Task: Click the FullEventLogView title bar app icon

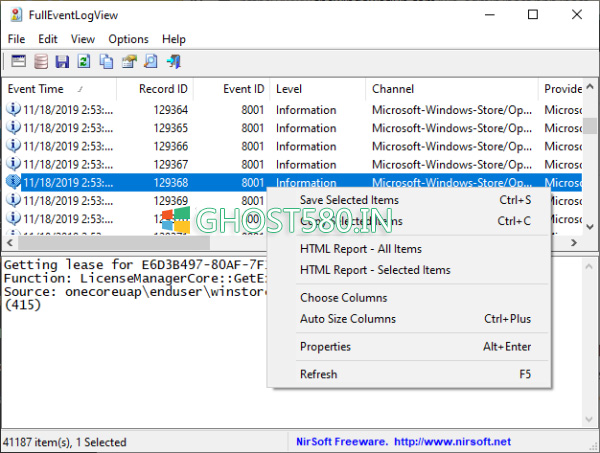Action: pyautogui.click(x=16, y=15)
